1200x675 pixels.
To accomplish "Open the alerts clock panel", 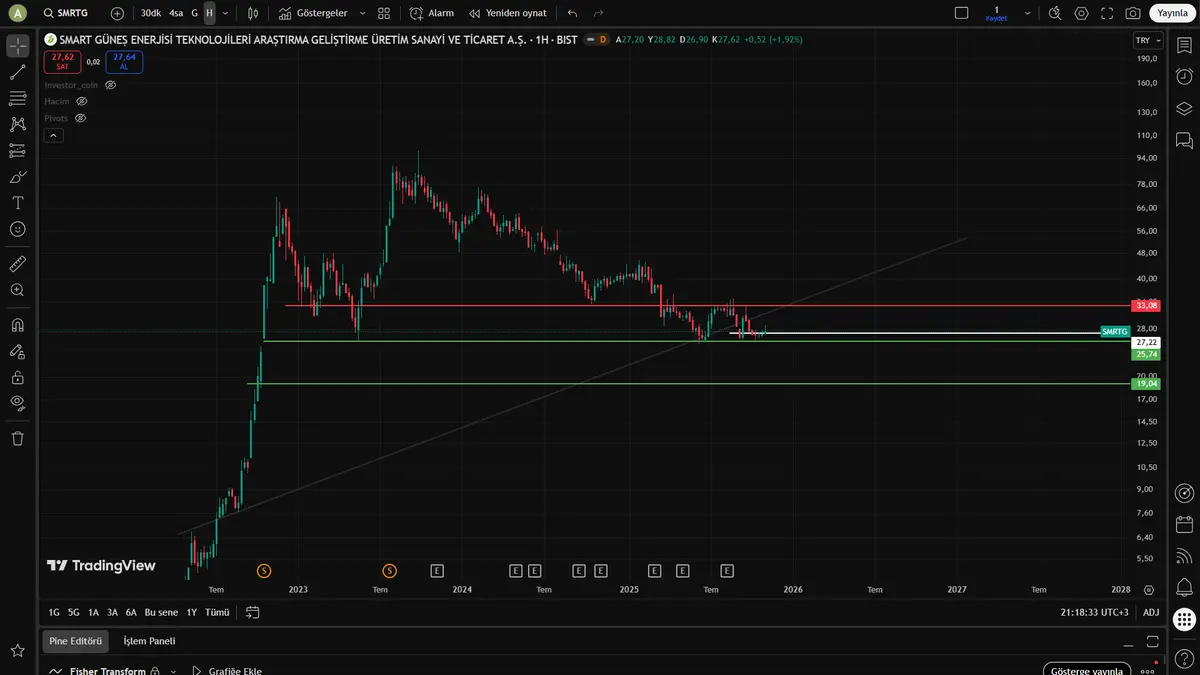I will [1184, 77].
